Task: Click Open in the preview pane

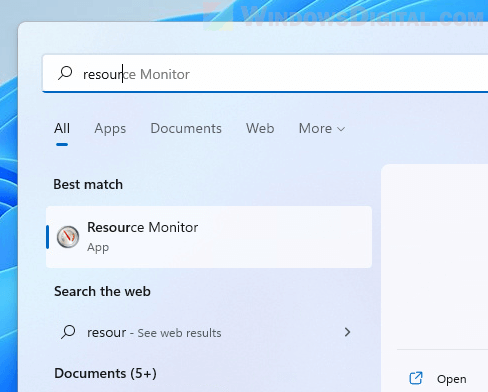Action: pos(451,379)
